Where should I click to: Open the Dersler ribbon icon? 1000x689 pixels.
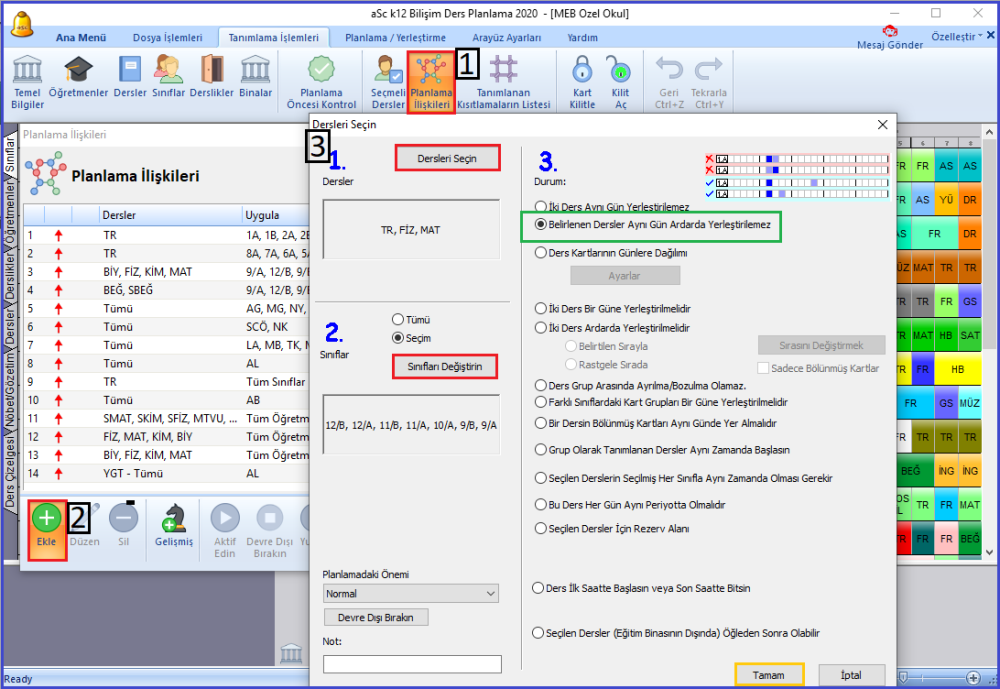130,77
